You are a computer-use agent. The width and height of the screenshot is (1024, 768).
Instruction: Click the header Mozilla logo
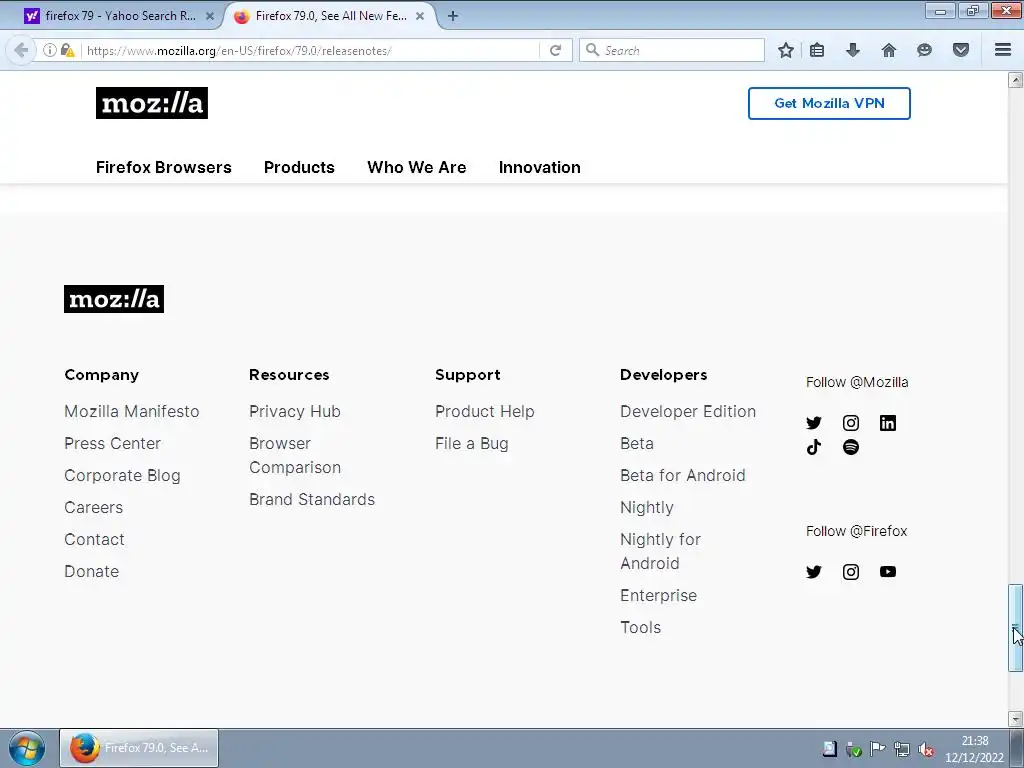coord(152,103)
